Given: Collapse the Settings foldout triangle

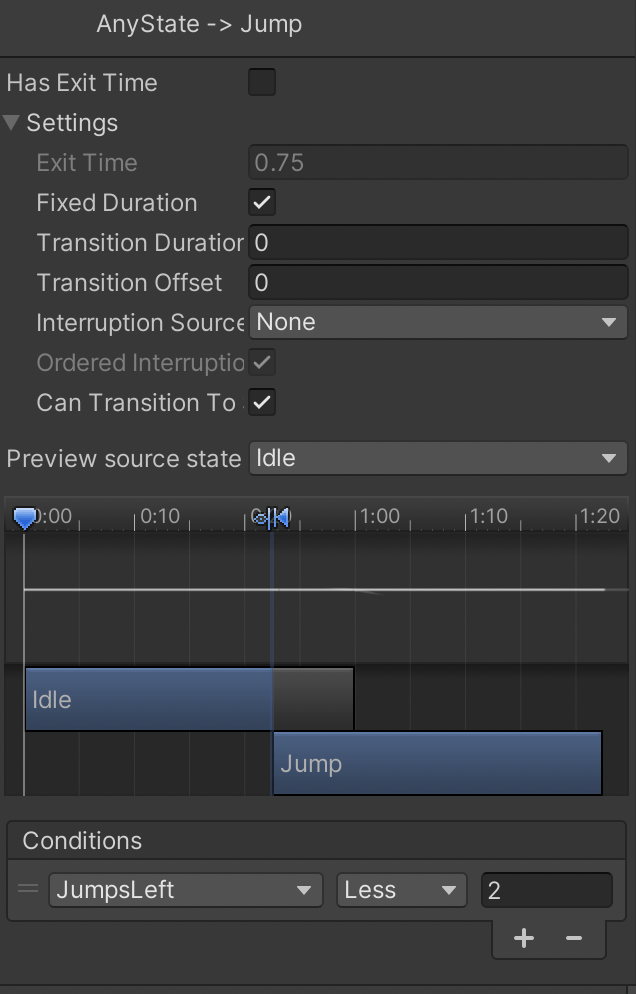Looking at the screenshot, I should (12, 123).
